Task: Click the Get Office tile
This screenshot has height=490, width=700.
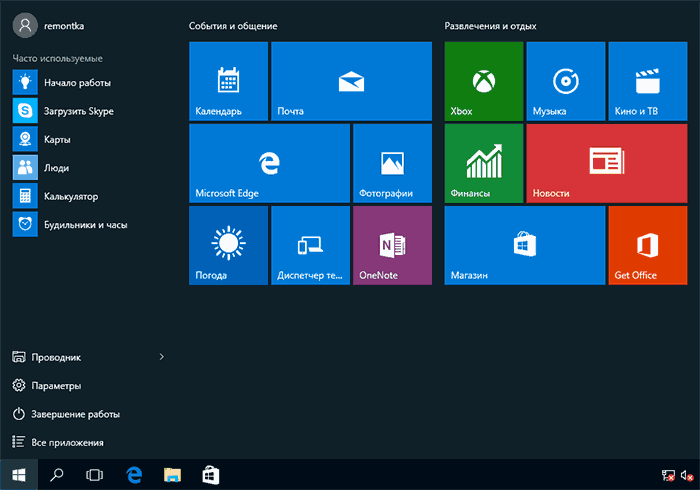Action: pos(647,245)
